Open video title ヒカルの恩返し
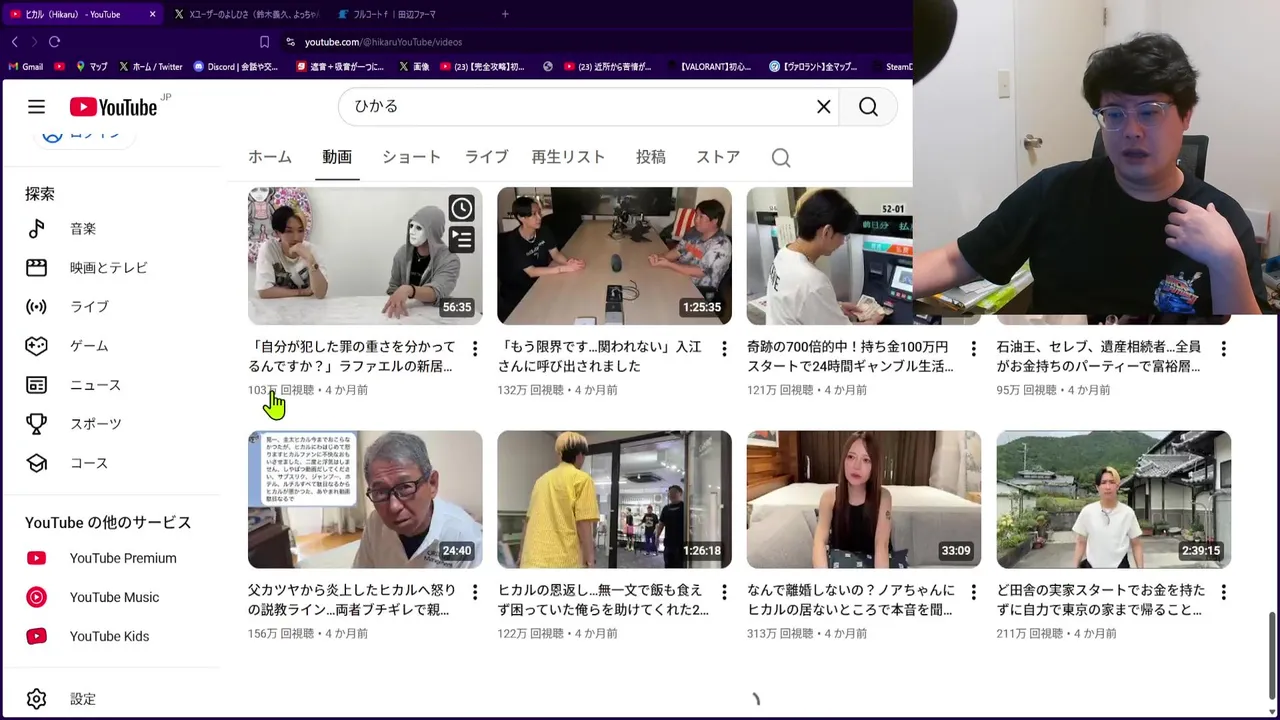 603,600
